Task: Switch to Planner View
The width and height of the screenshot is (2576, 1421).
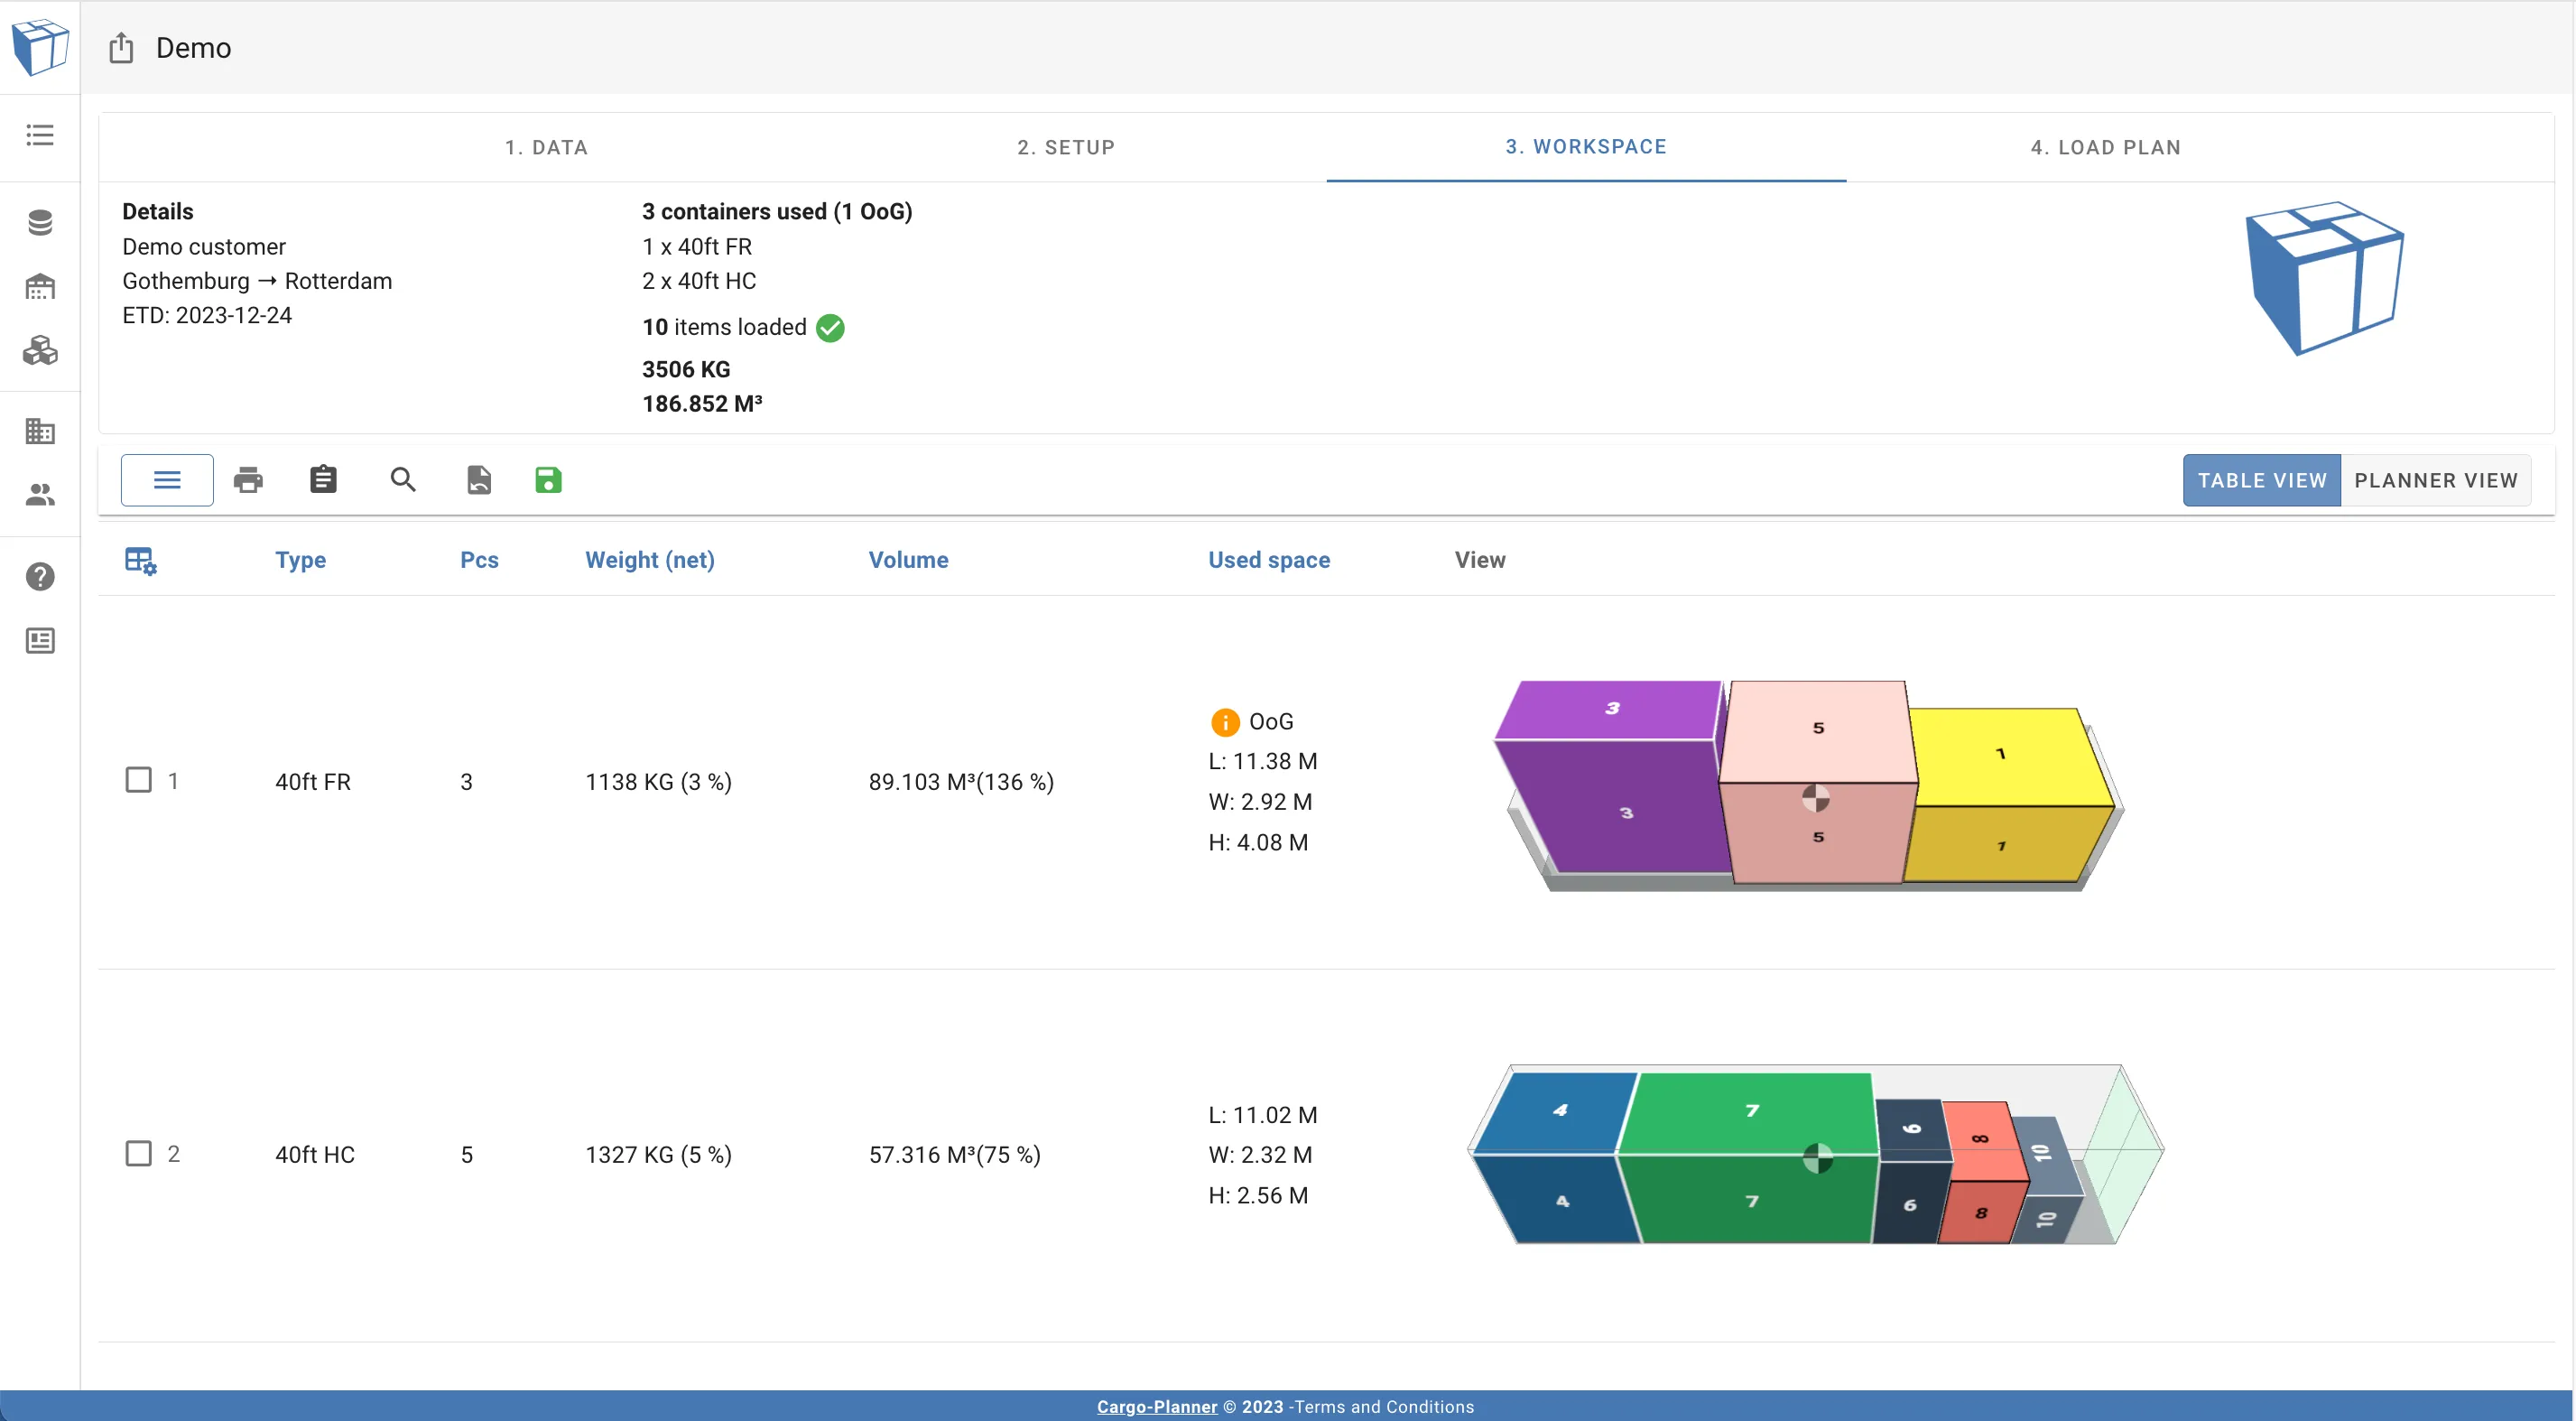Action: pyautogui.click(x=2435, y=480)
